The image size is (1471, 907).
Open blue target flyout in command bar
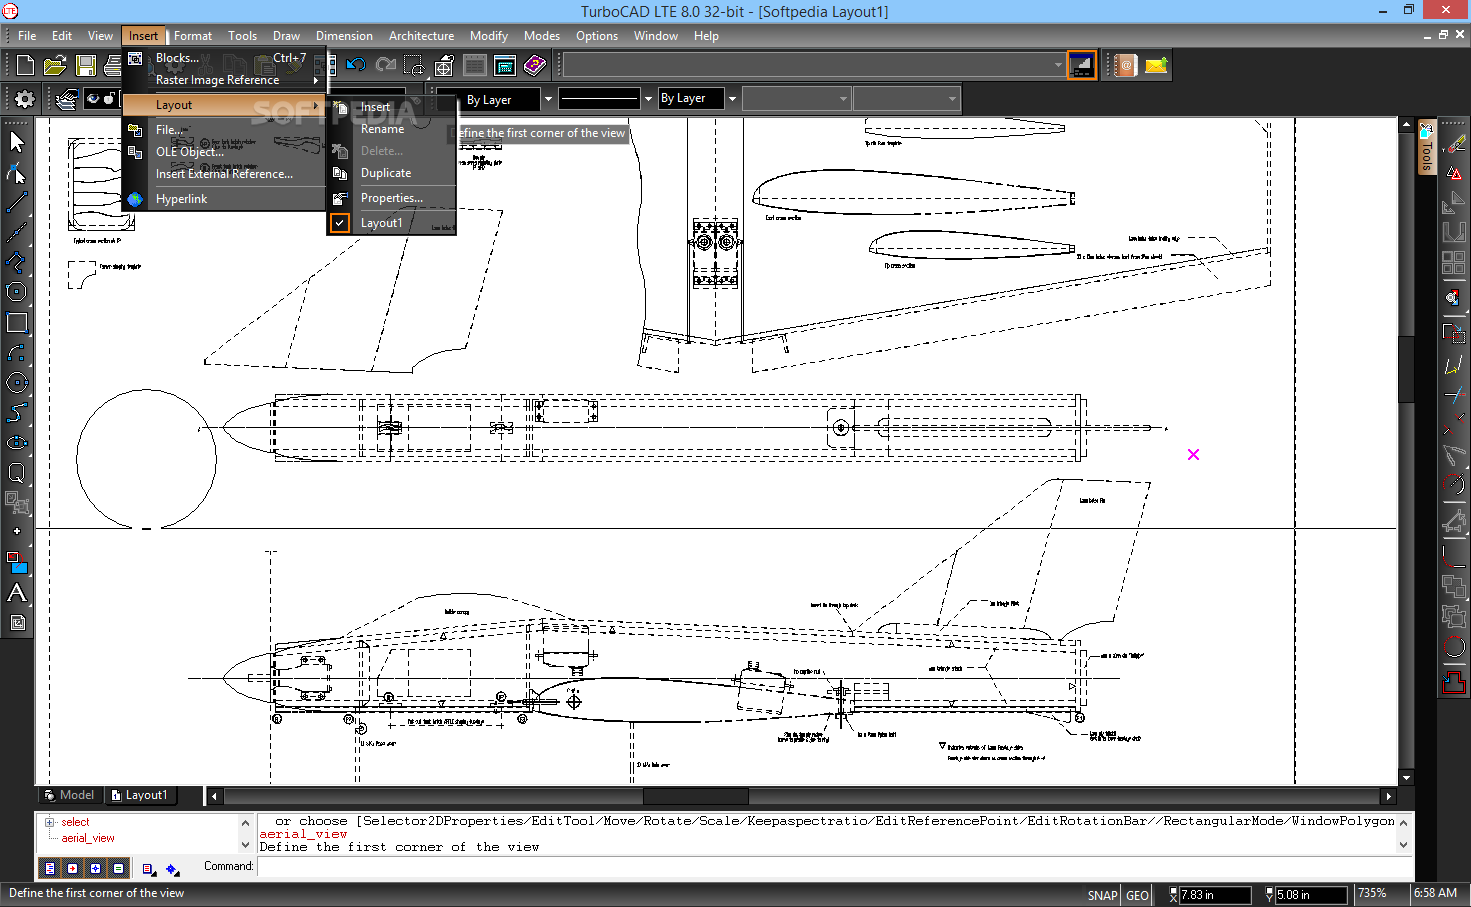pyautogui.click(x=172, y=869)
